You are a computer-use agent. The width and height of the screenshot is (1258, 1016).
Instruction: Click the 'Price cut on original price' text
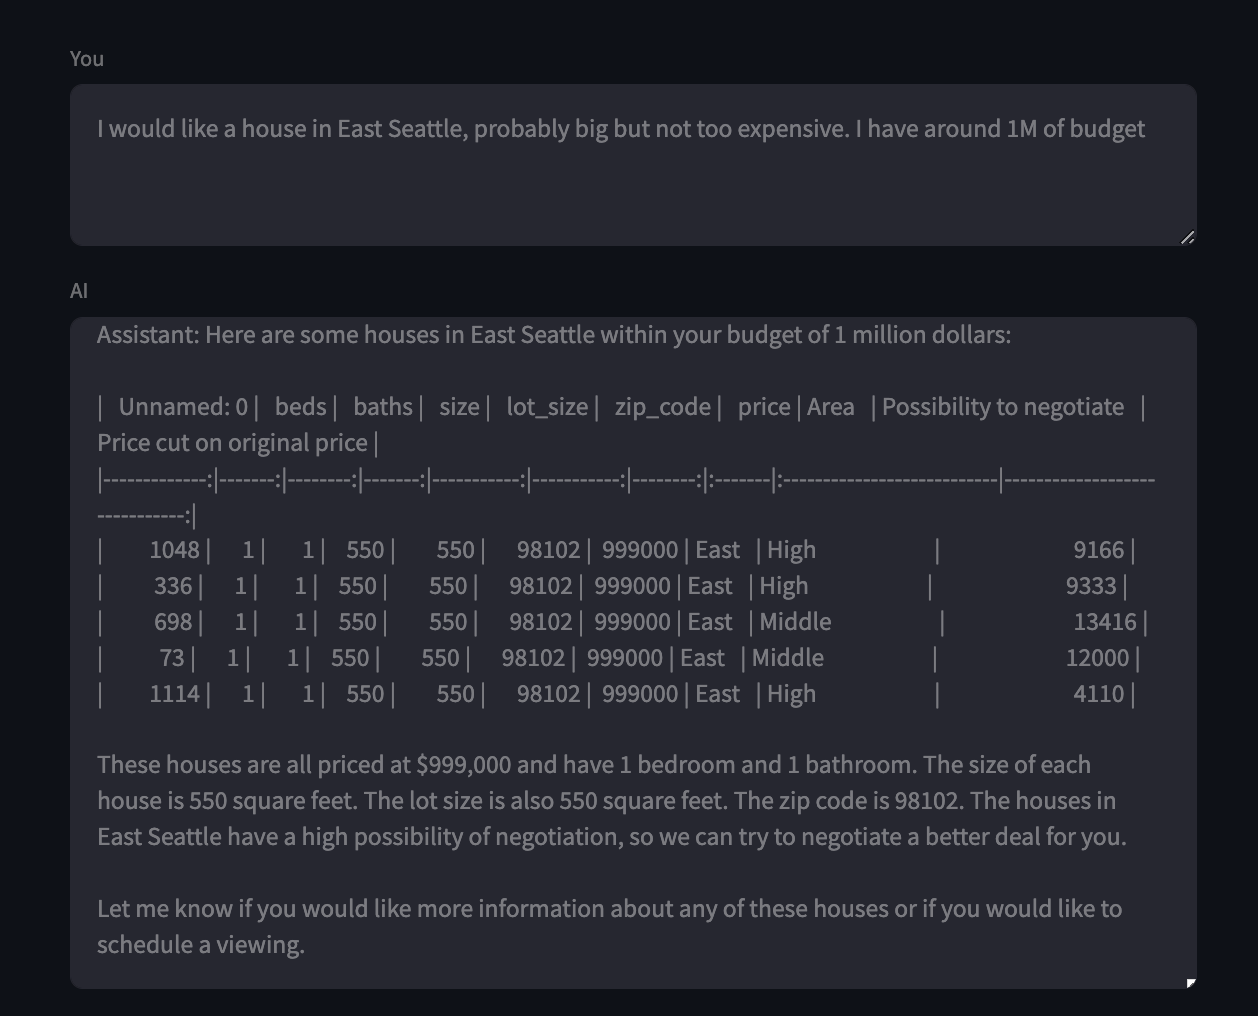click(232, 443)
